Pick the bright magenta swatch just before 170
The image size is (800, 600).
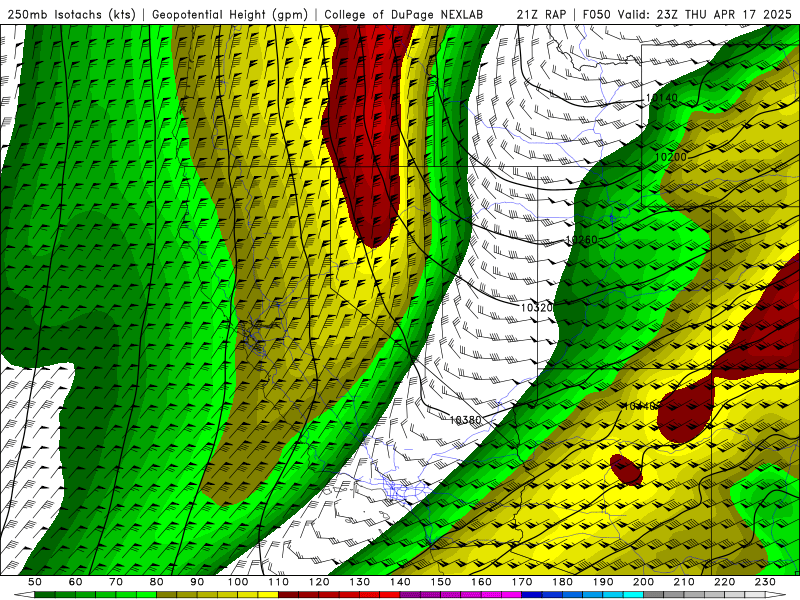click(512, 595)
